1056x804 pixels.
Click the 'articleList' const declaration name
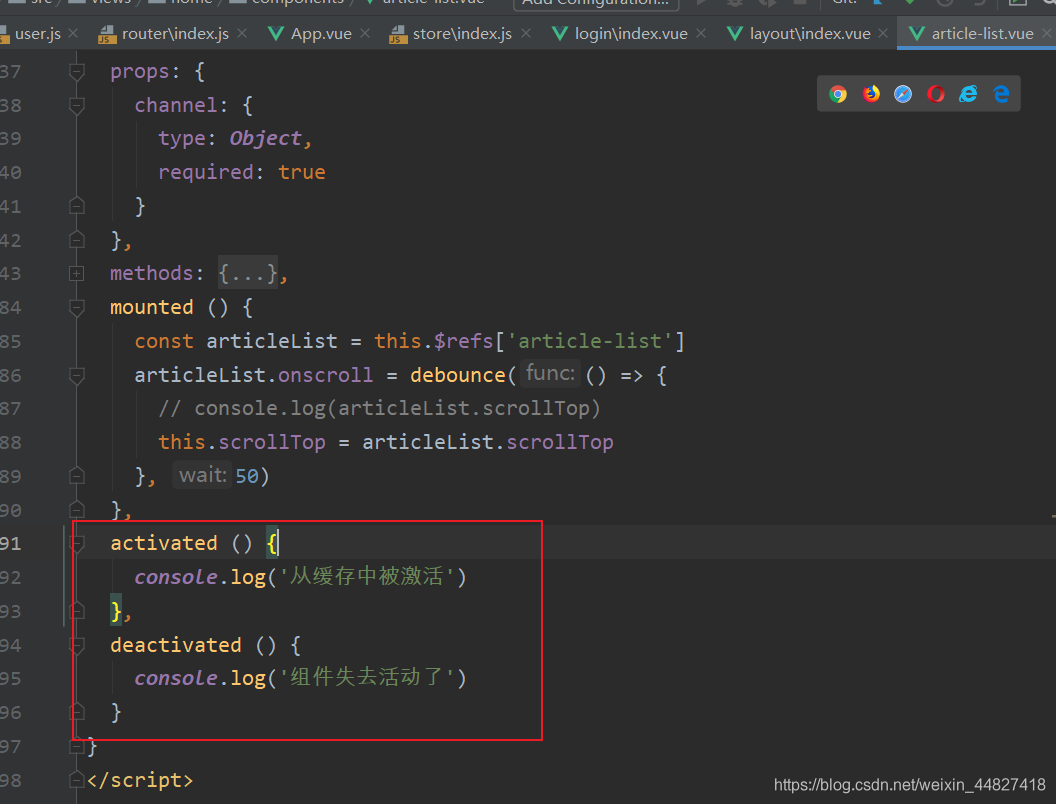(271, 341)
